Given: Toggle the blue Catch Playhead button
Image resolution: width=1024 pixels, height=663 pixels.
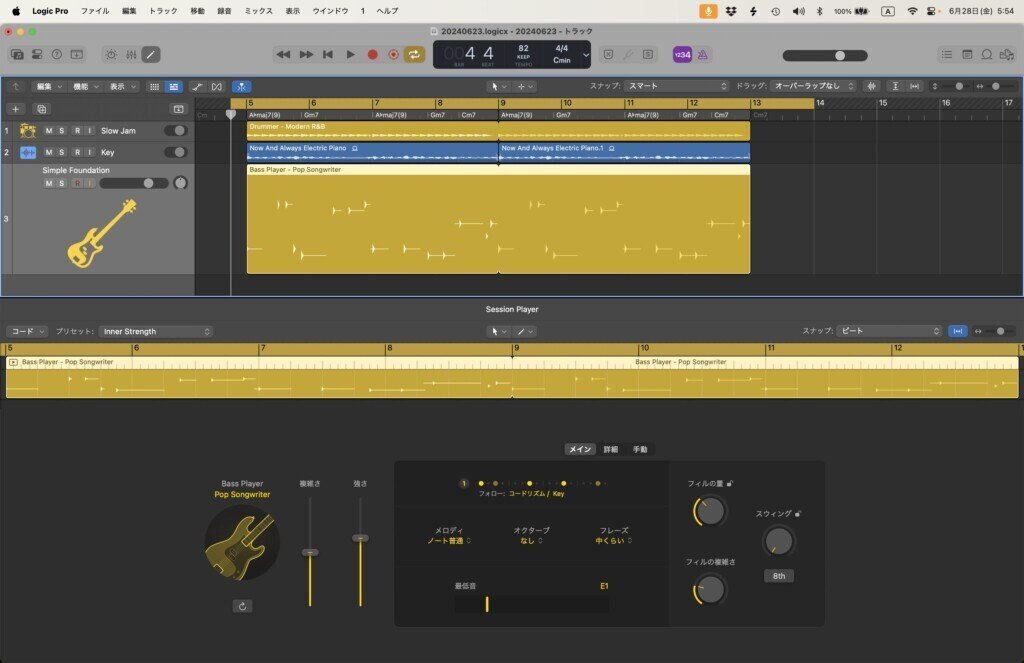Looking at the screenshot, I should (241, 87).
